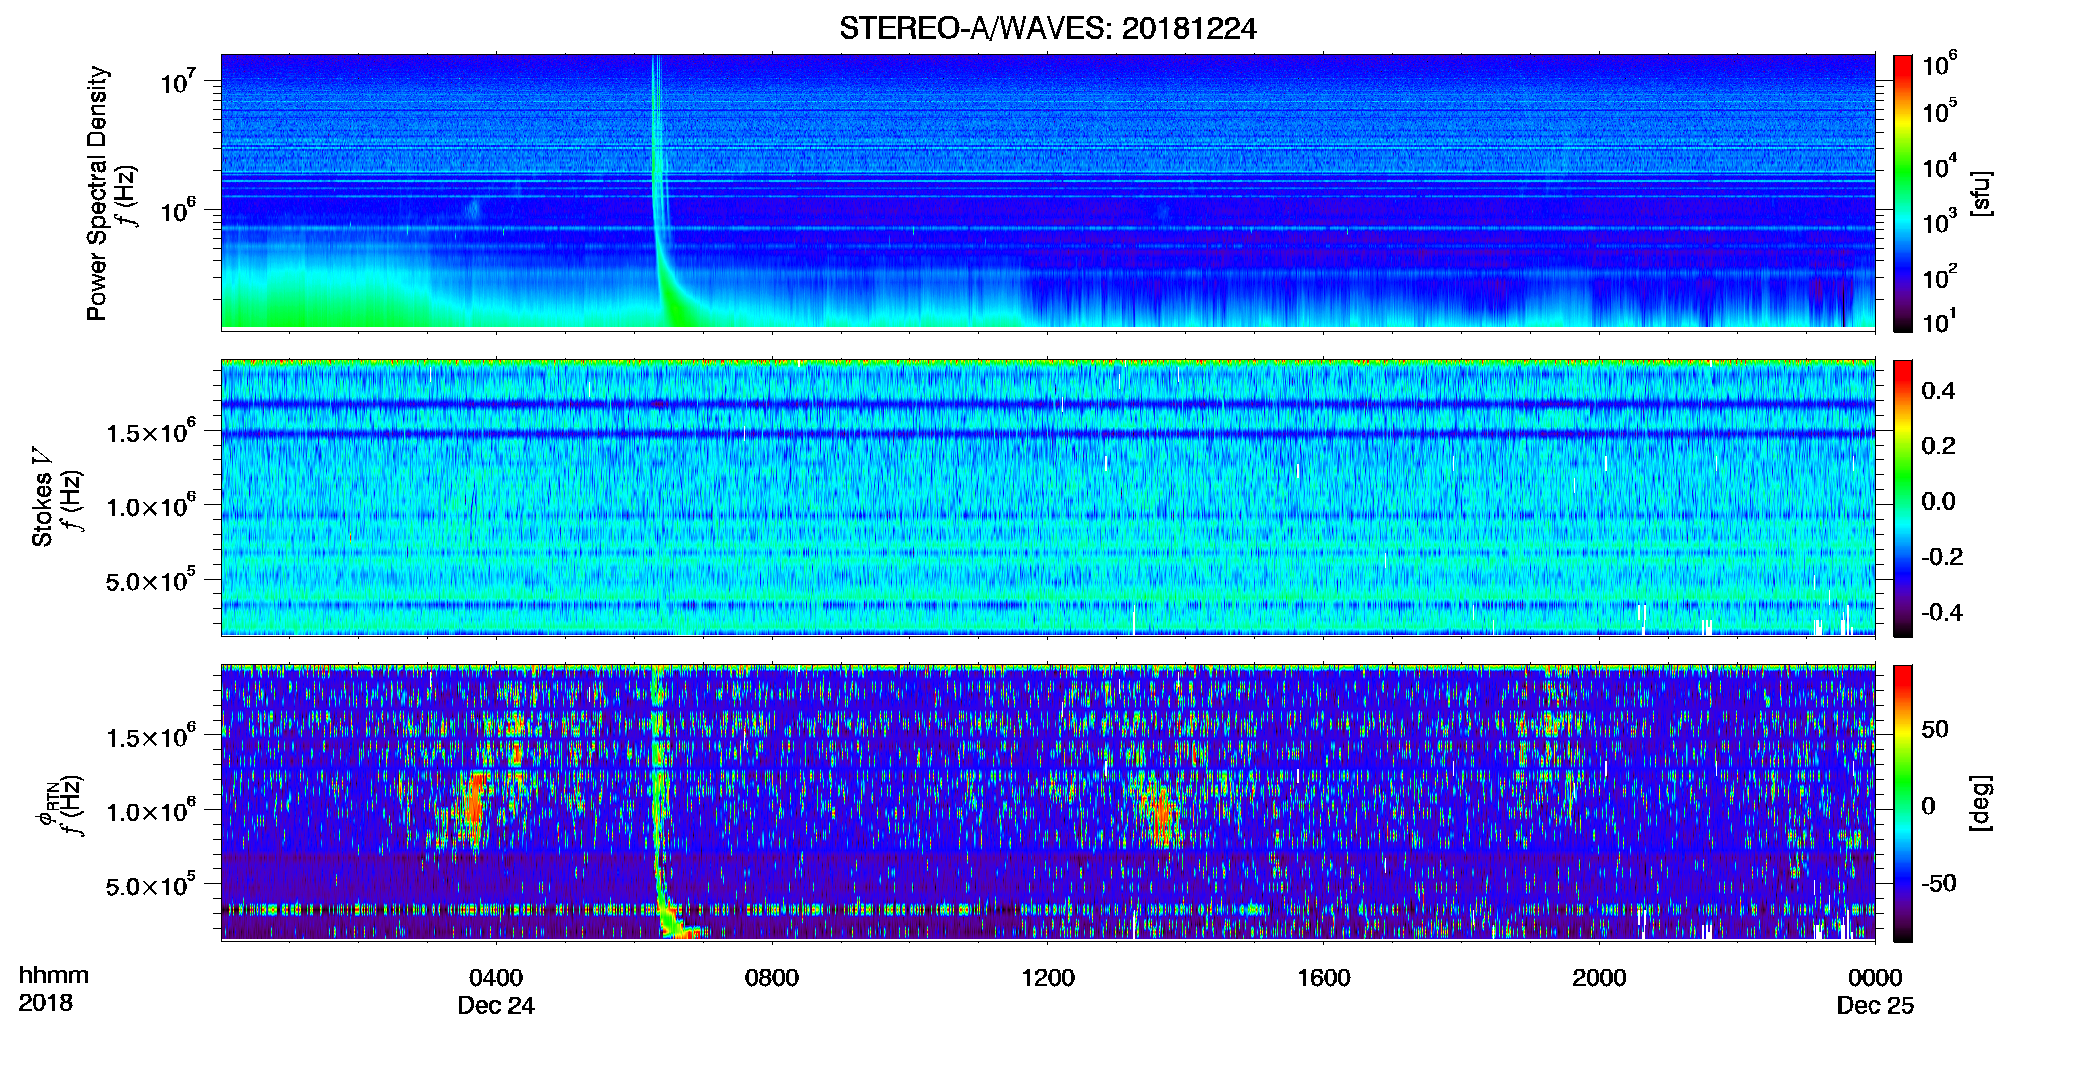Image resolution: width=2096 pixels, height=1080 pixels.
Task: Click the phi RTN angle colorbar
Action: [1903, 803]
